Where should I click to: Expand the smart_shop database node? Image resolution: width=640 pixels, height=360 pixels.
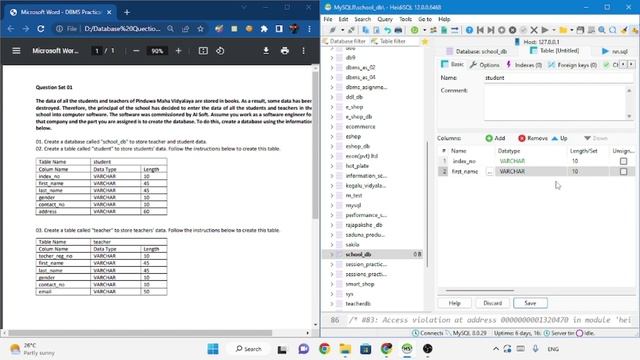pyautogui.click(x=332, y=284)
